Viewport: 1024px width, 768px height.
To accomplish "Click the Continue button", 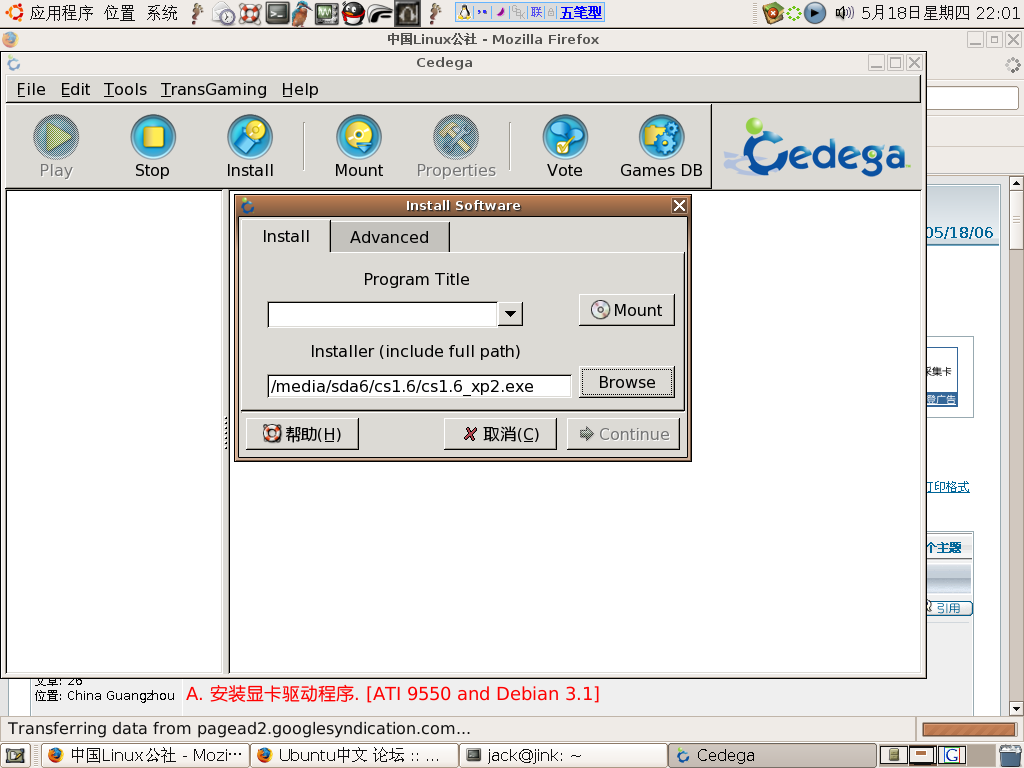I will click(624, 434).
